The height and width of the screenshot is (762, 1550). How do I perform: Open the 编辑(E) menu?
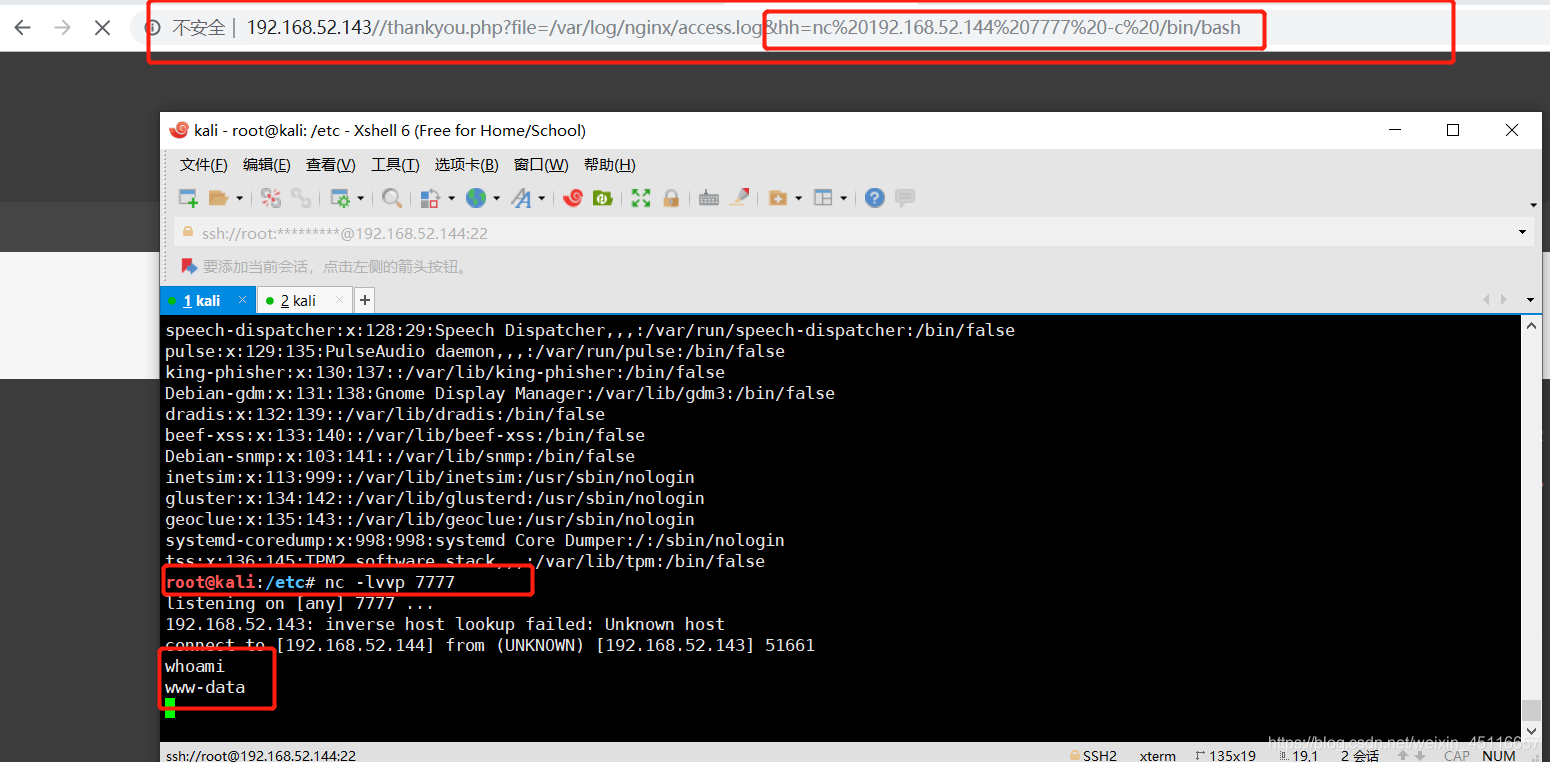tap(267, 165)
